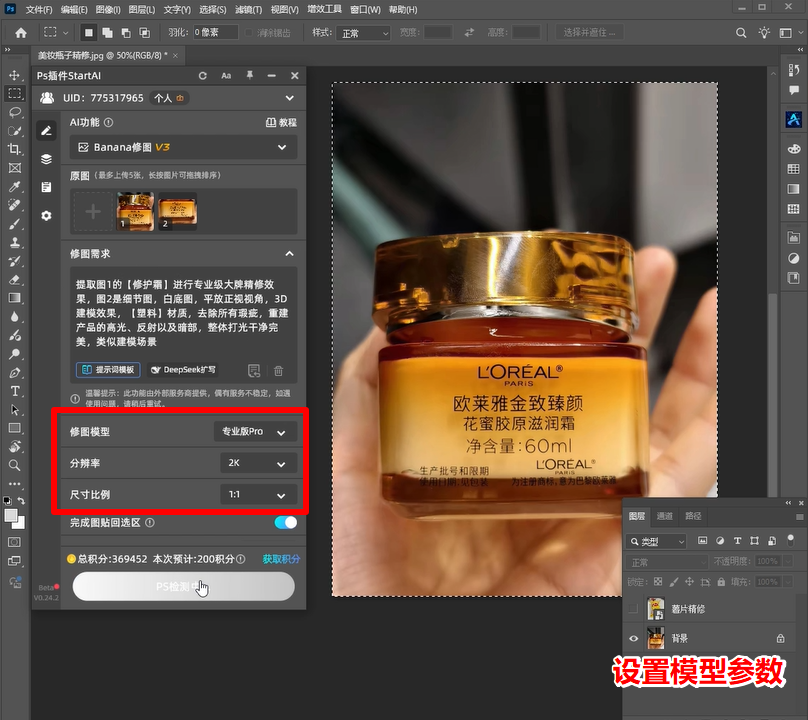Collapse the 修图需求 section

[x=290, y=254]
